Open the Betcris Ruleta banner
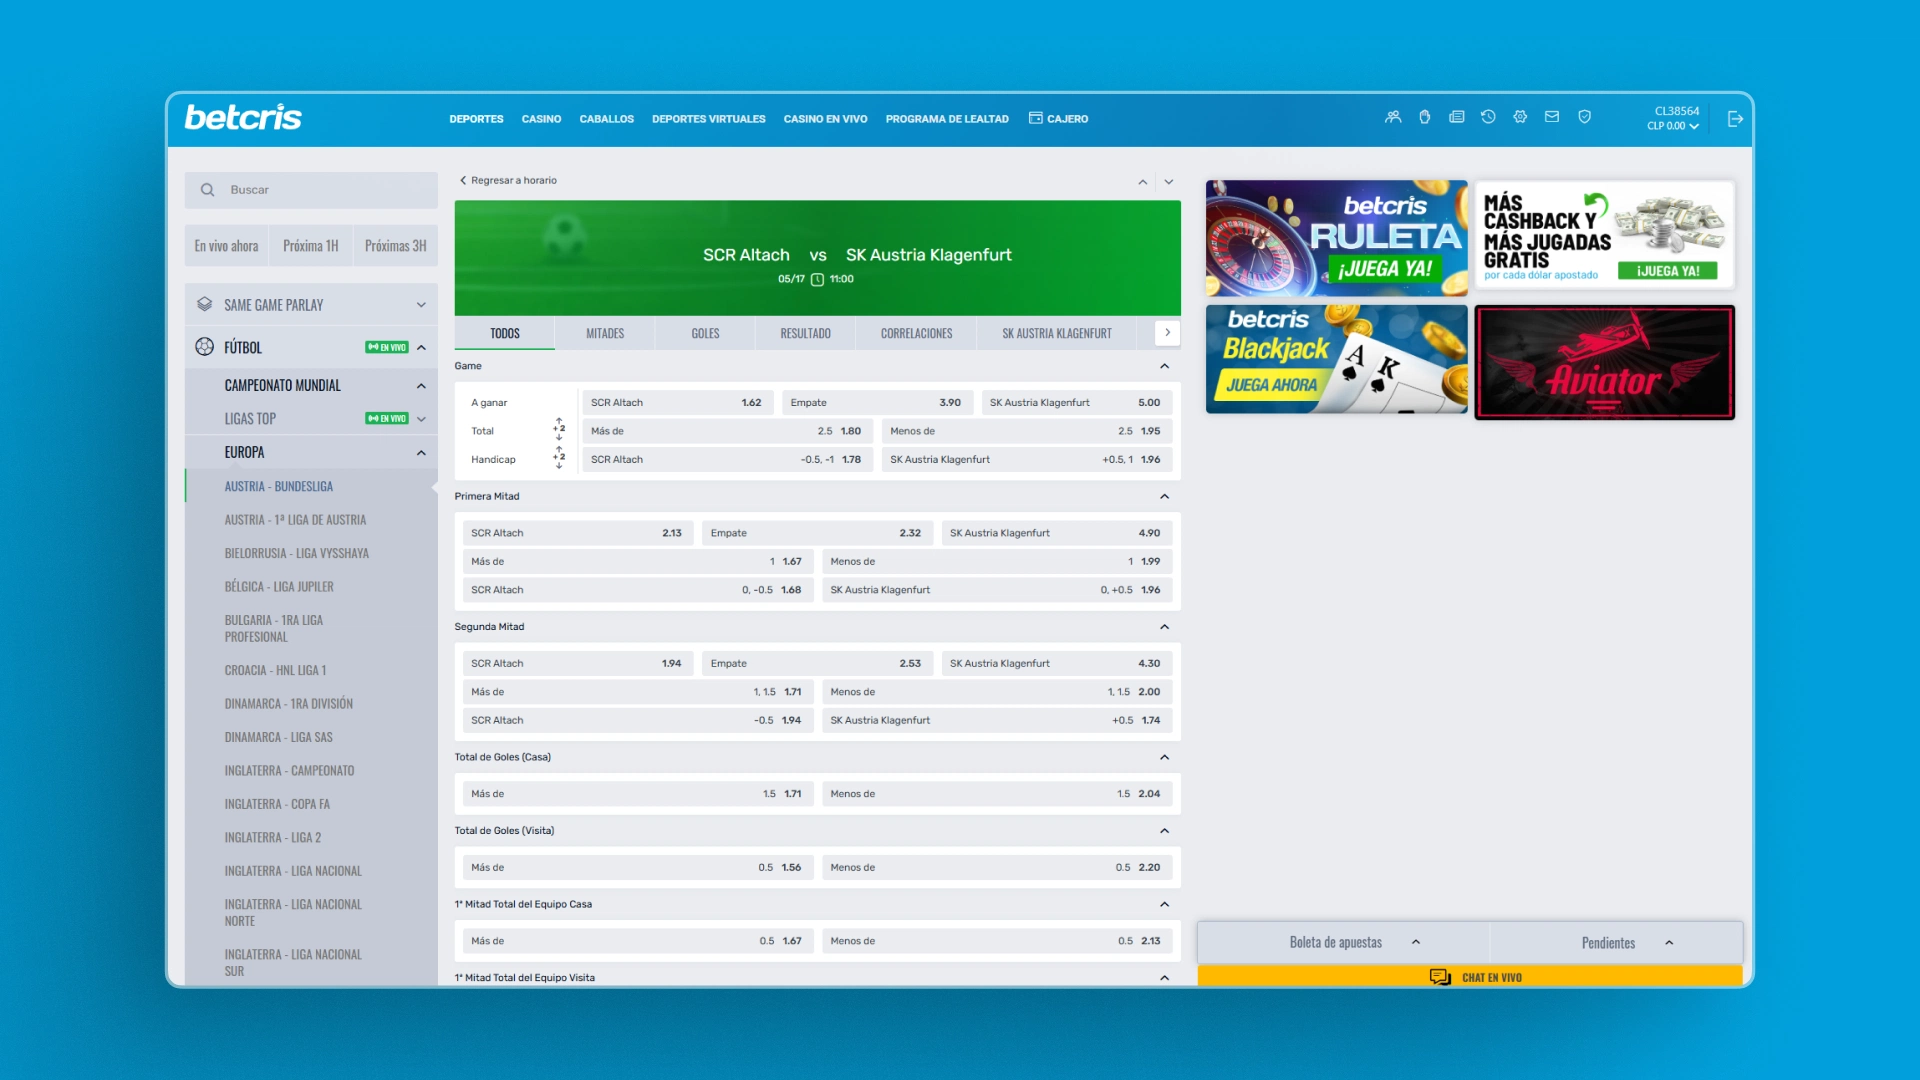Image resolution: width=1920 pixels, height=1080 pixels. pyautogui.click(x=1336, y=238)
